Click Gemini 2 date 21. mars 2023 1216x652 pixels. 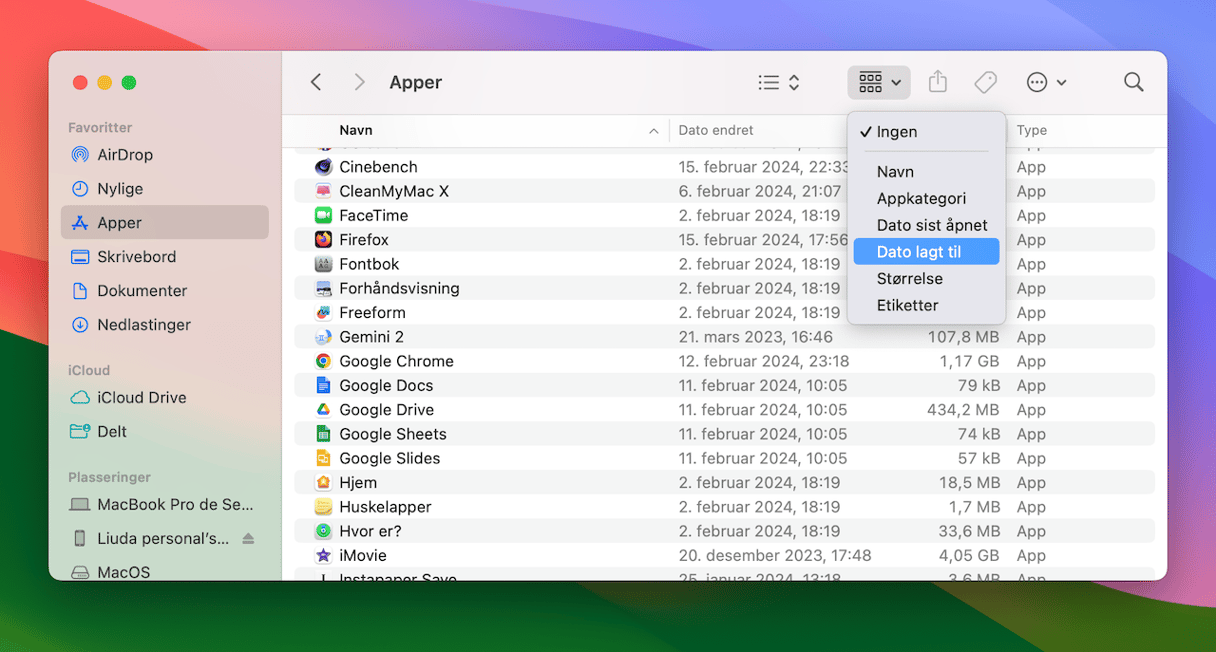755,337
